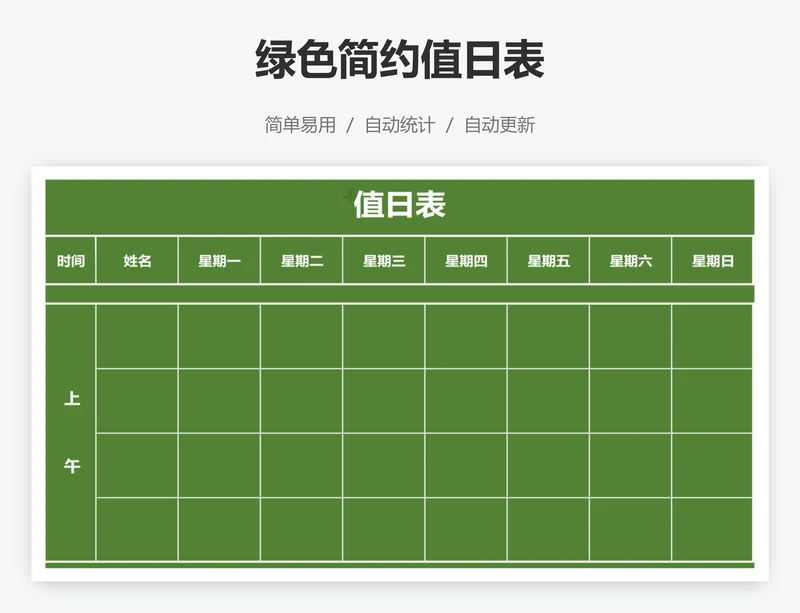Image resolution: width=800 pixels, height=613 pixels.
Task: Select the 星期日 header cell
Action: click(x=712, y=260)
